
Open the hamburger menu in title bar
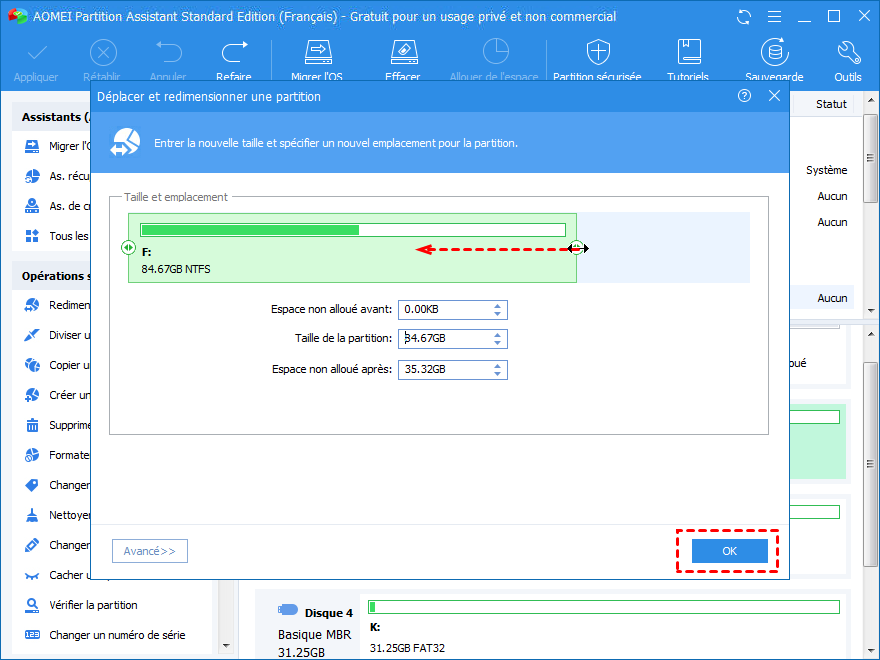click(774, 17)
